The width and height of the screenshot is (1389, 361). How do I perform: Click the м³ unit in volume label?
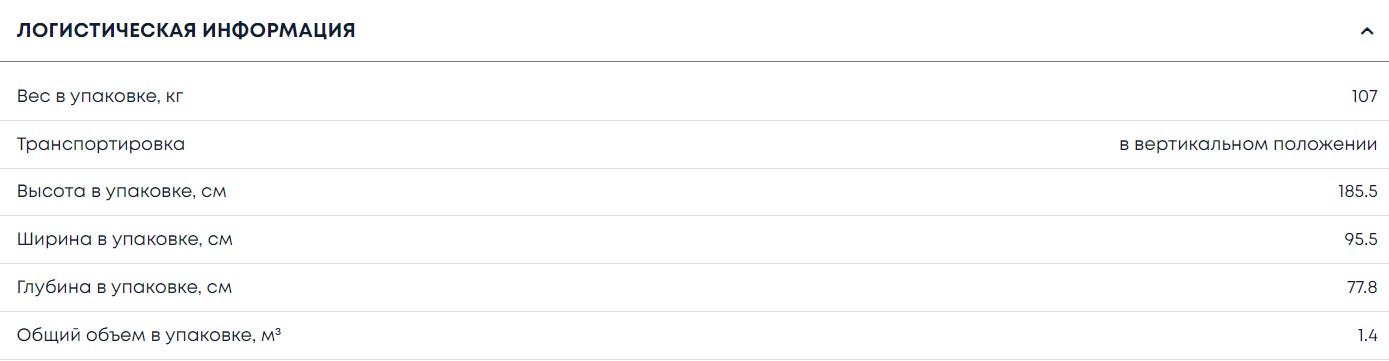click(270, 335)
